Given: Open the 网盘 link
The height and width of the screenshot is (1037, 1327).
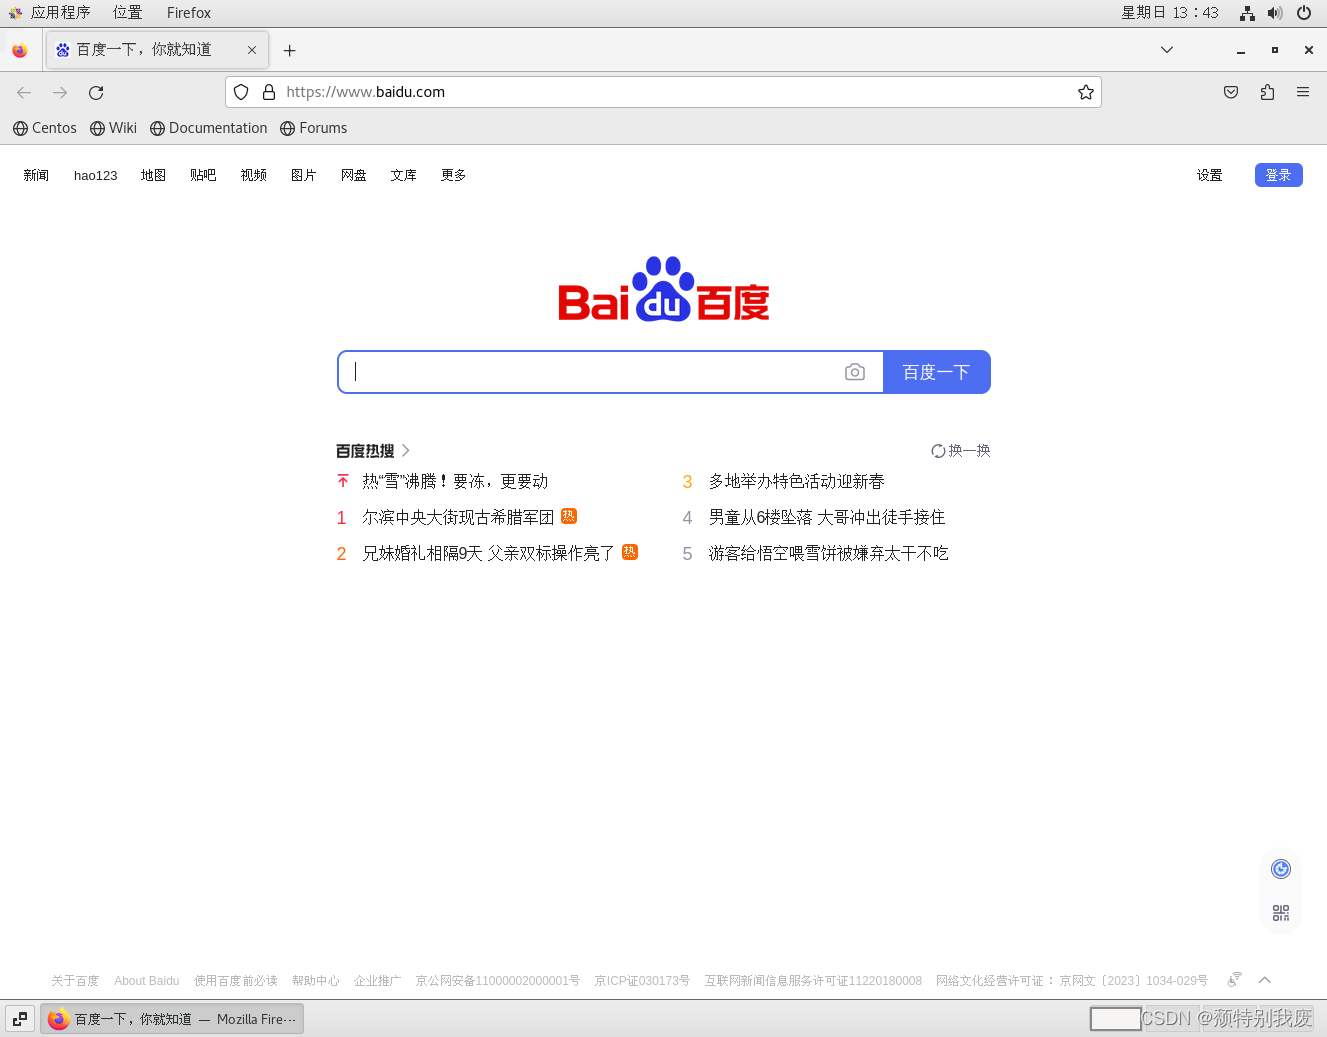Looking at the screenshot, I should (353, 175).
